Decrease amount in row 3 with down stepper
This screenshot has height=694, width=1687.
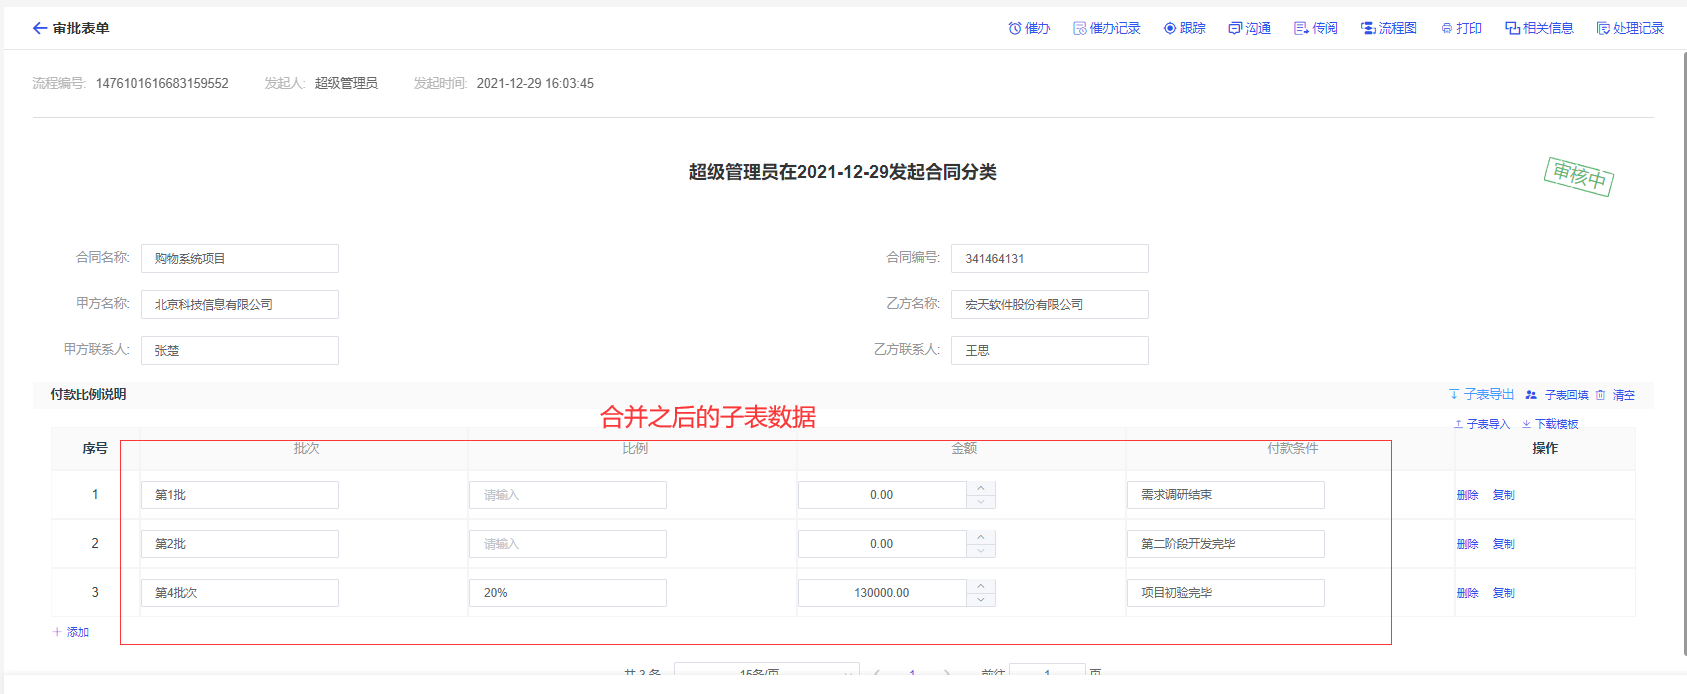(981, 600)
